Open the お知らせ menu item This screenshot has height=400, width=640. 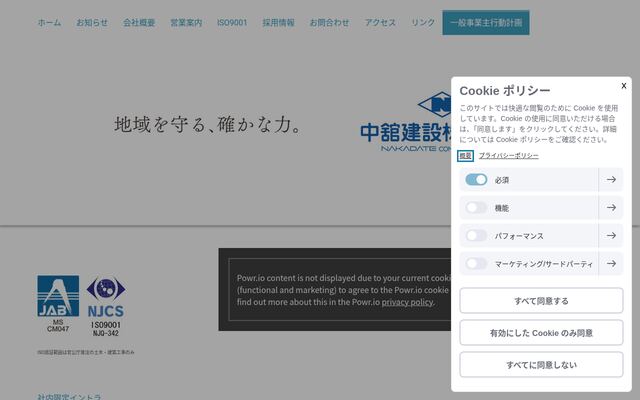click(x=92, y=22)
